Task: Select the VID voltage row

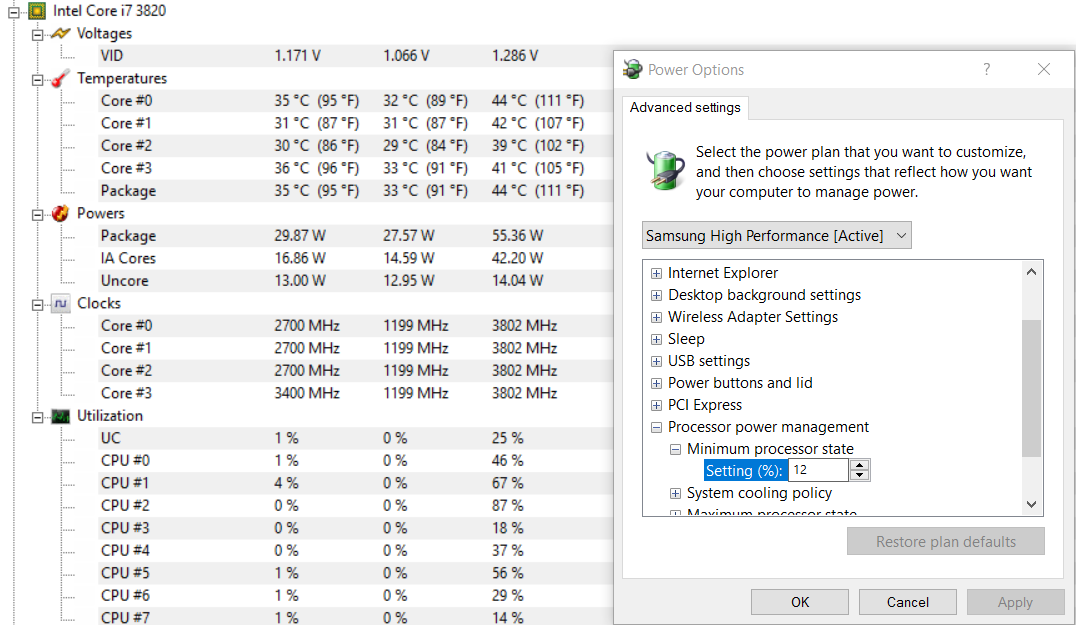Action: click(x=355, y=56)
